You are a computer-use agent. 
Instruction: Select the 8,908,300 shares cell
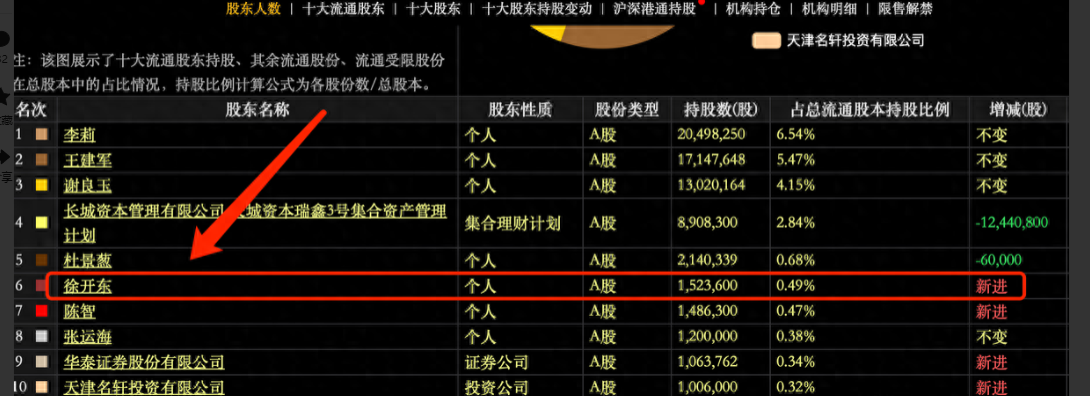click(707, 223)
